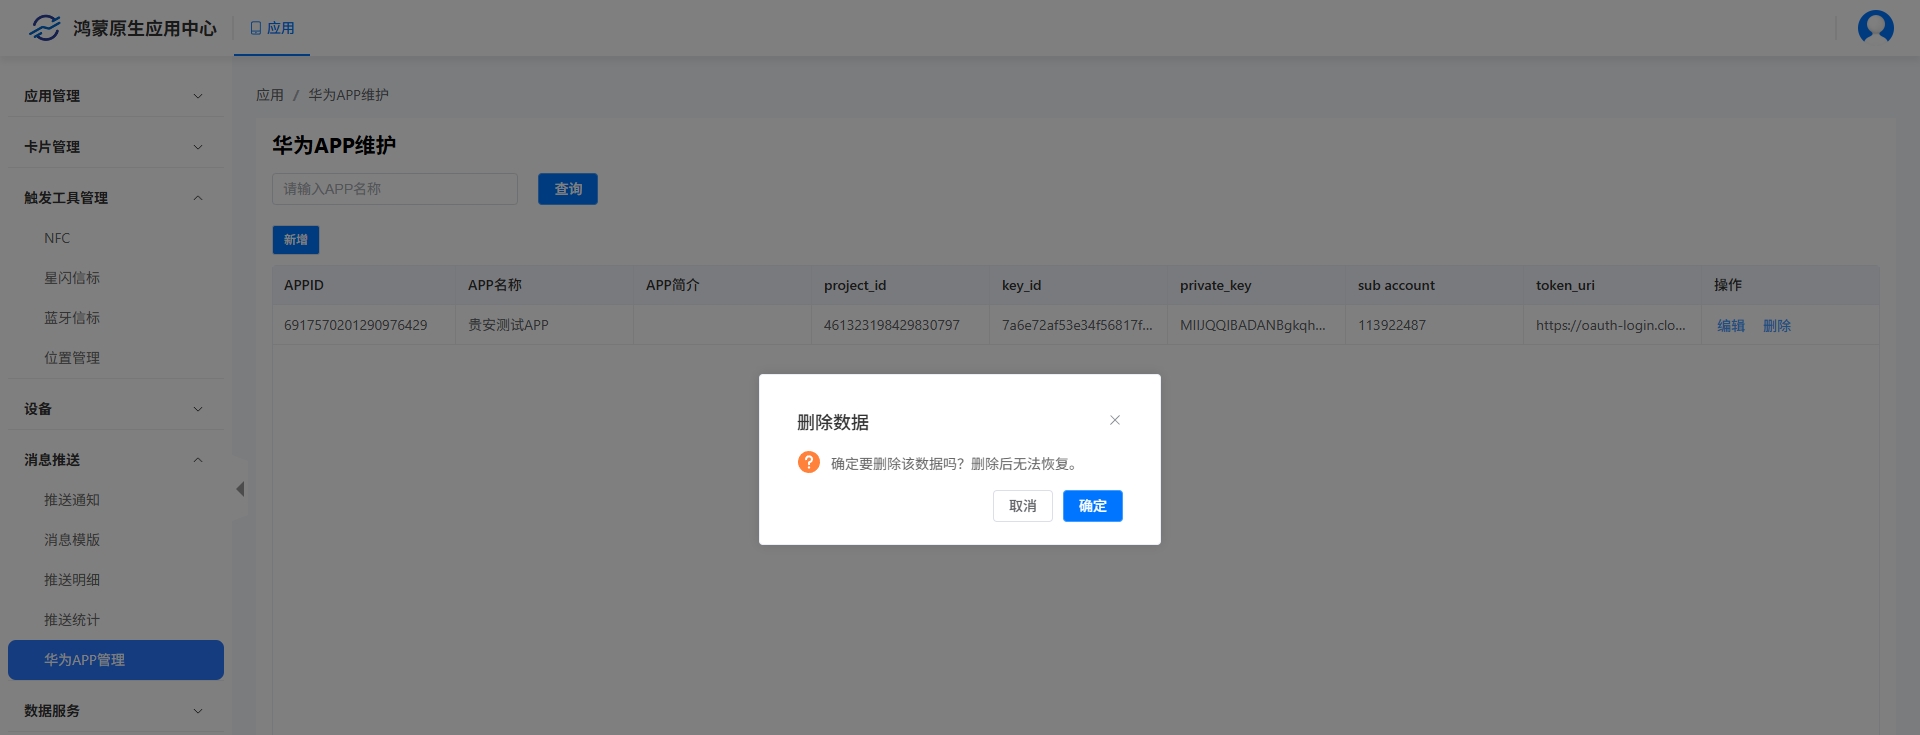This screenshot has width=1920, height=735.
Task: Select the 华为APP管理 menu item
Action: point(115,660)
